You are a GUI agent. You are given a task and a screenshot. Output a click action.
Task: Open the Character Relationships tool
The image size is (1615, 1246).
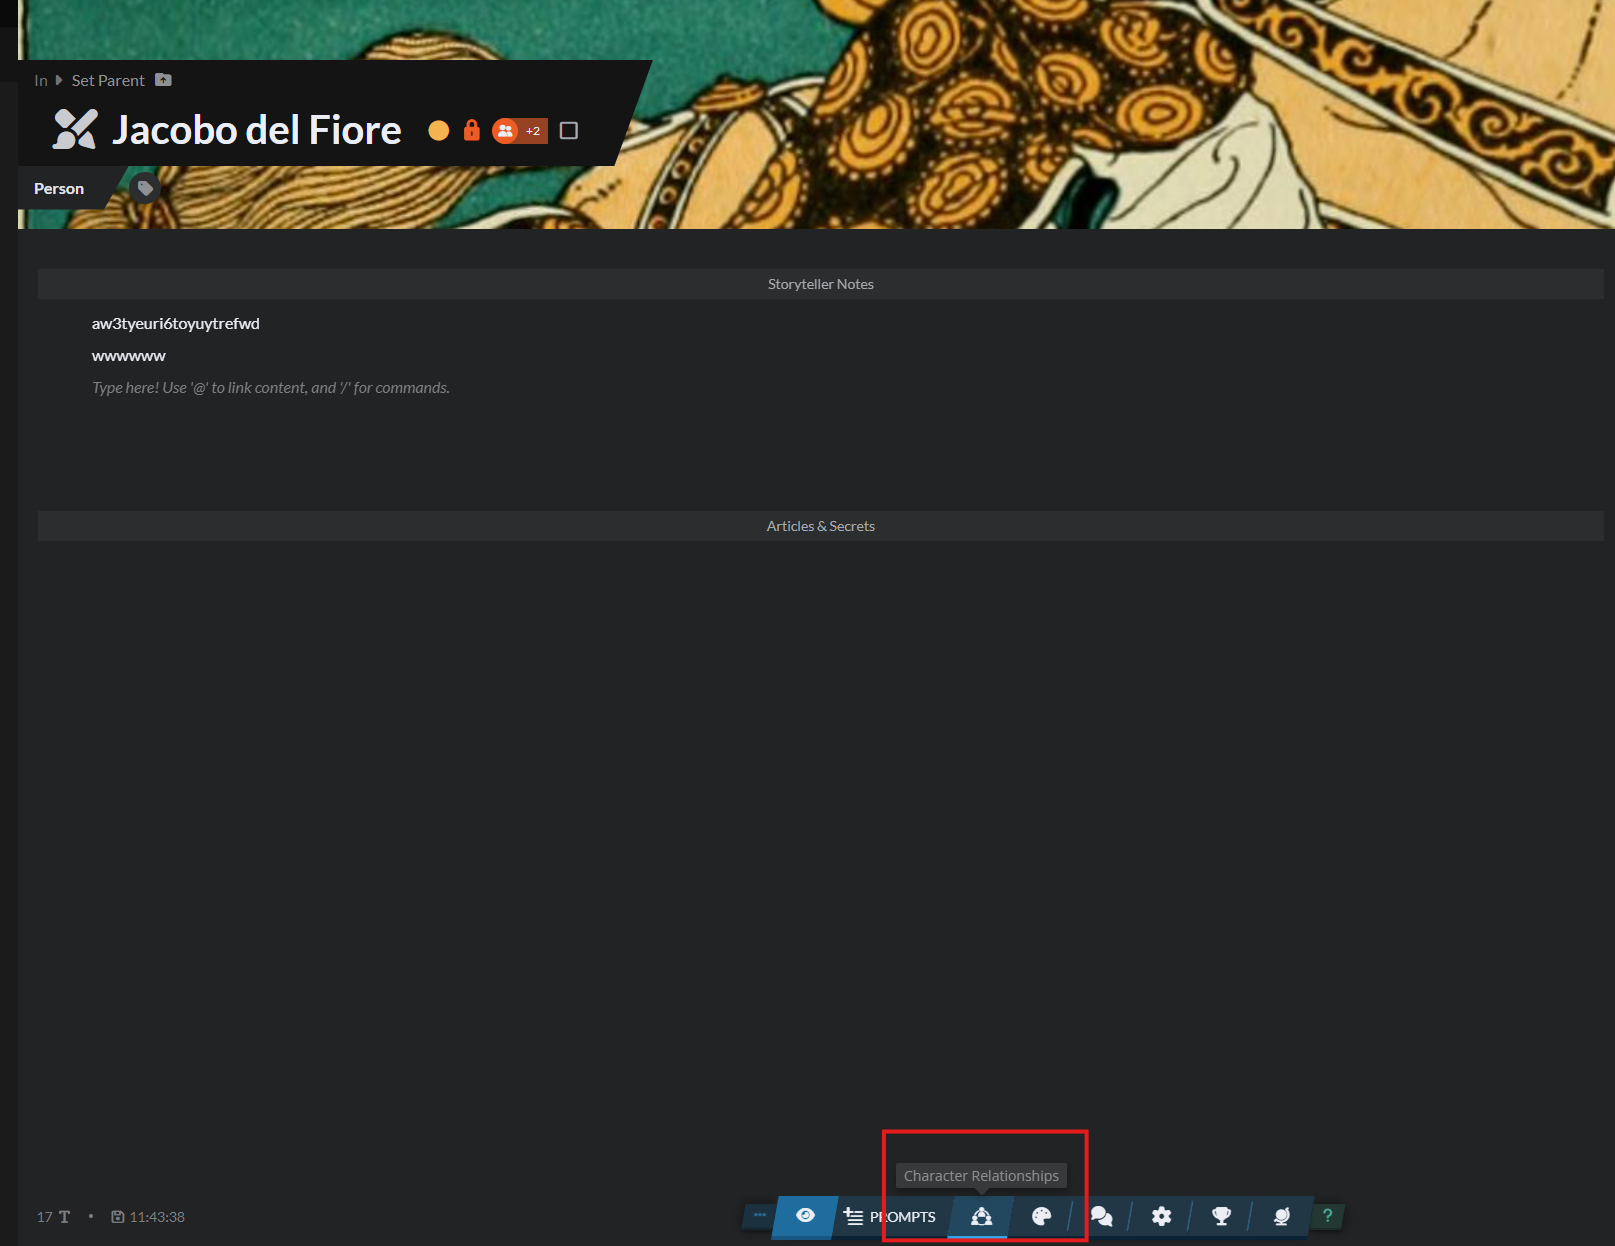pyautogui.click(x=981, y=1216)
